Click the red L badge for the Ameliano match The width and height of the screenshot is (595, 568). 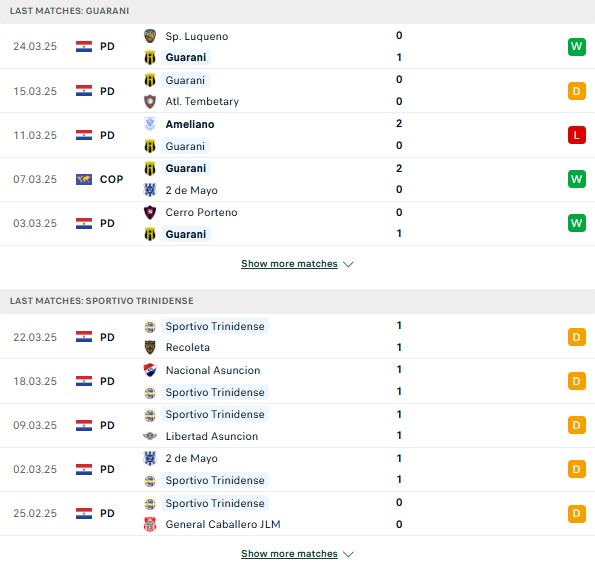(x=576, y=135)
